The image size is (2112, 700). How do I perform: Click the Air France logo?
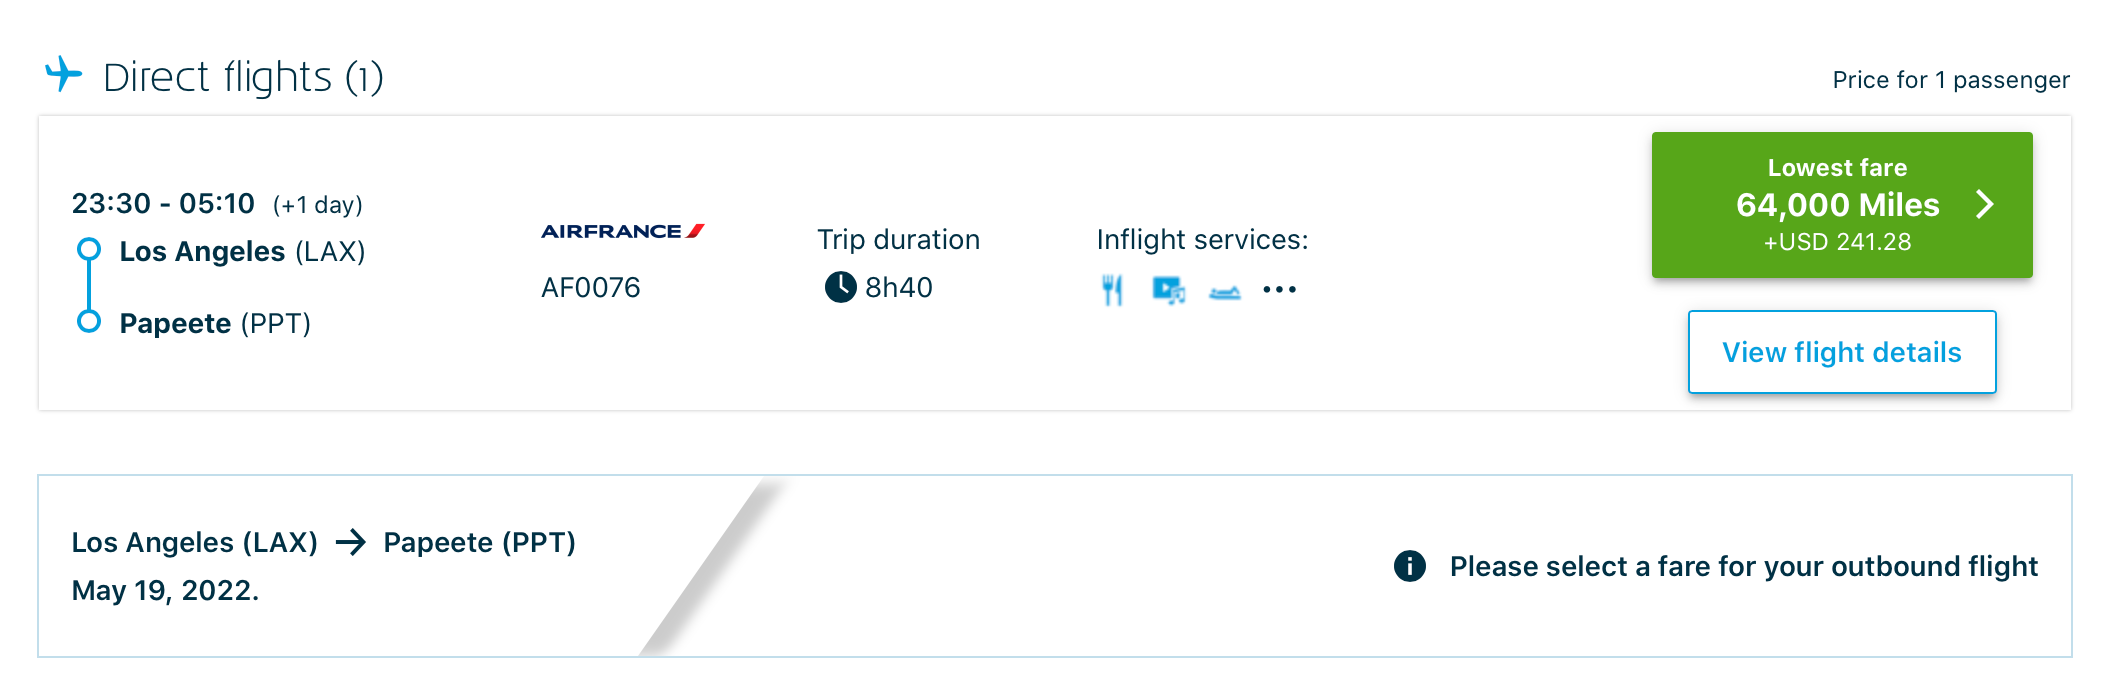622,231
